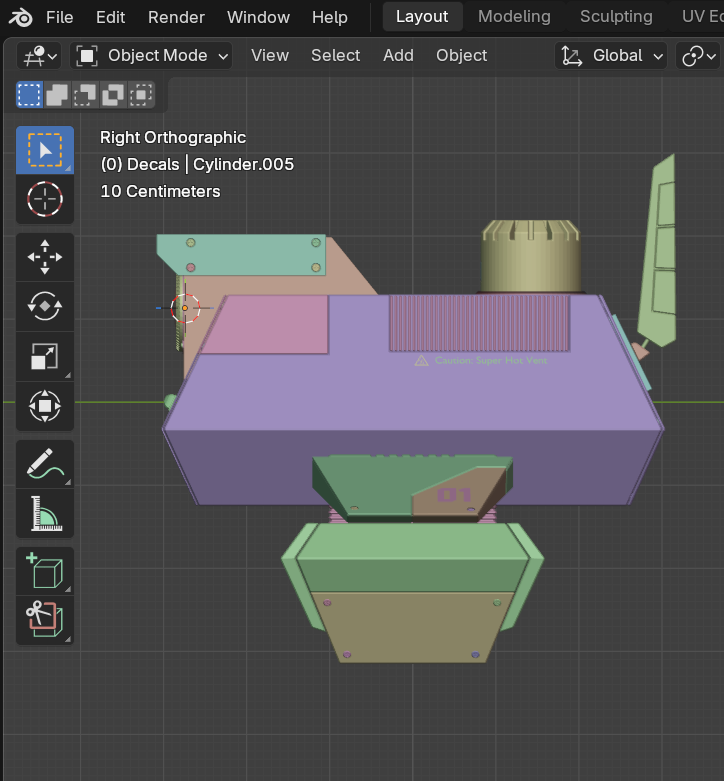Select the Cursor tool
This screenshot has width=724, height=781.
(45, 199)
